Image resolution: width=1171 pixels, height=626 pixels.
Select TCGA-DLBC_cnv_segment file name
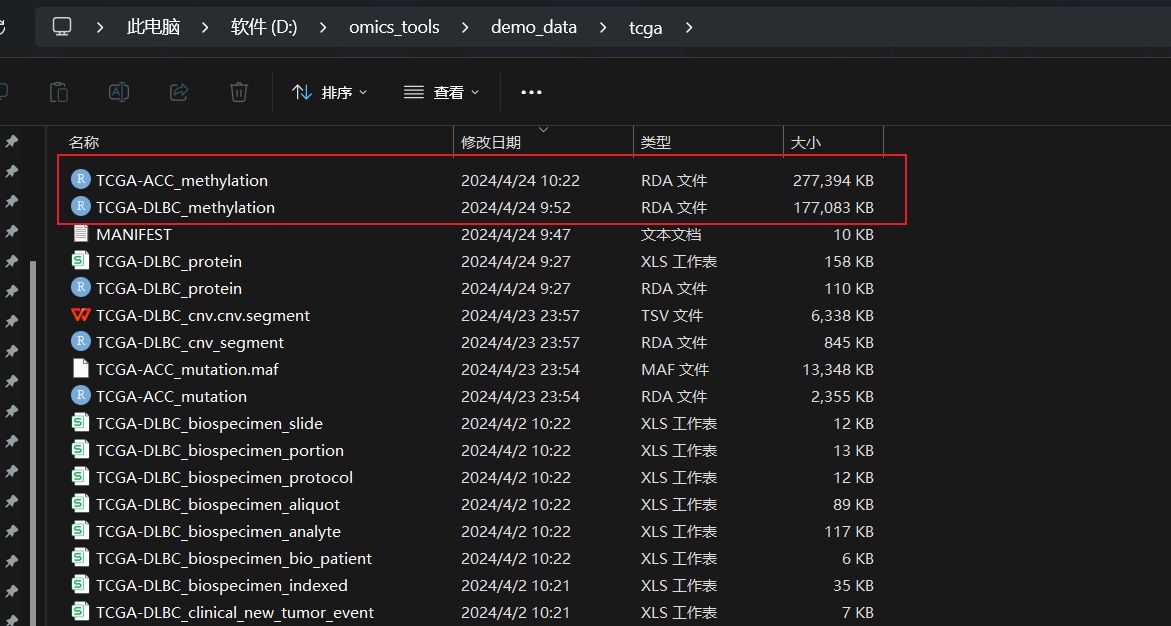click(x=190, y=342)
